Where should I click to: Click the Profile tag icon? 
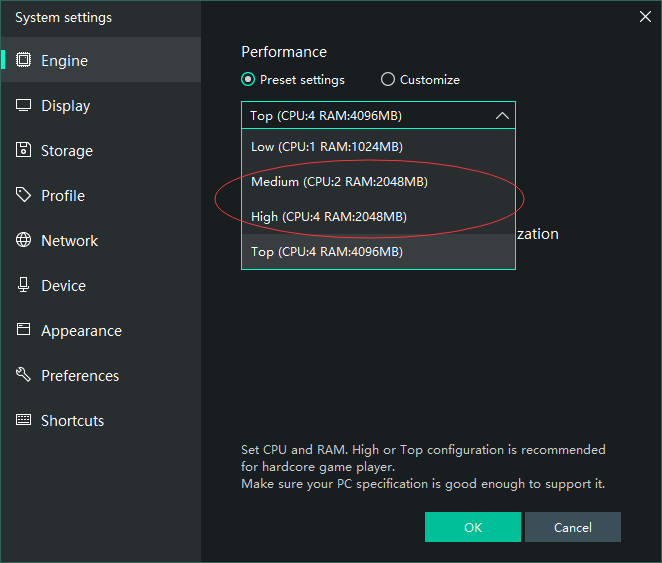24,196
